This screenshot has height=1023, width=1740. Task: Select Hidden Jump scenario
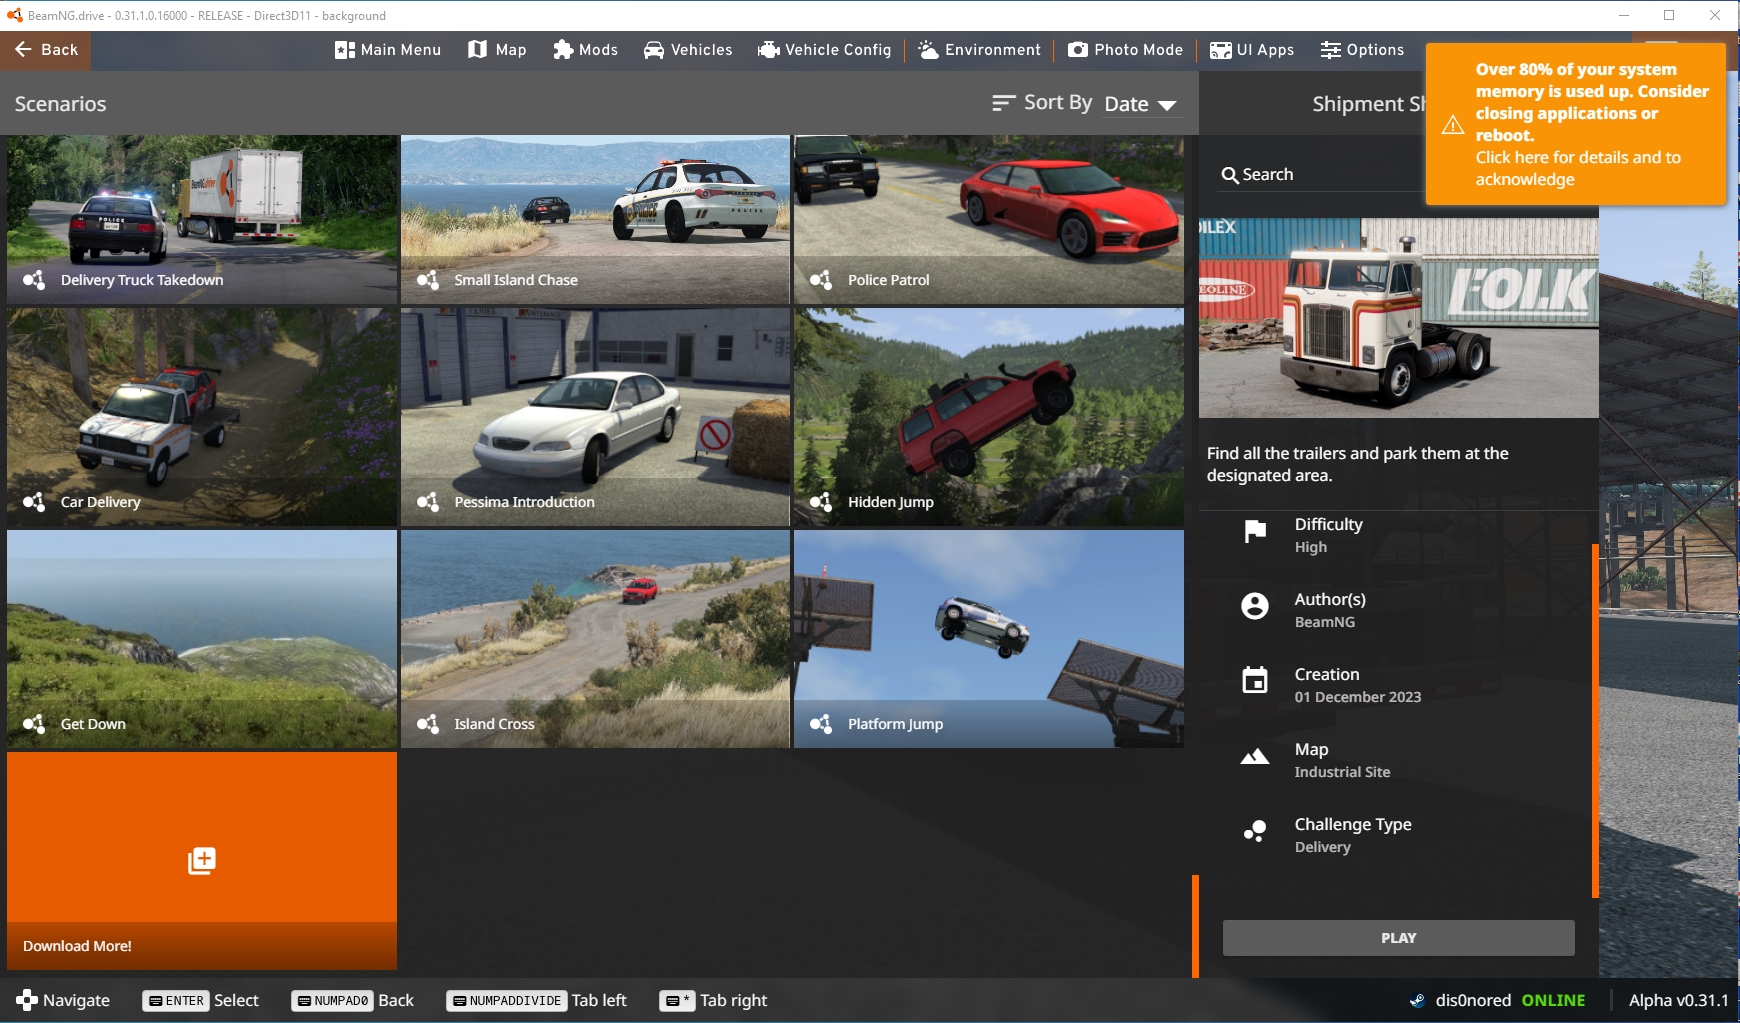coord(989,417)
